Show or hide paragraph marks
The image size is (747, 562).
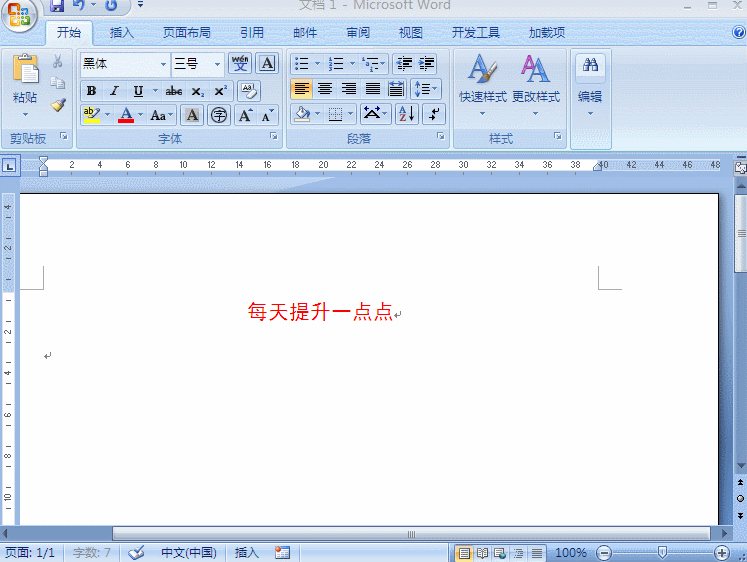(x=434, y=114)
